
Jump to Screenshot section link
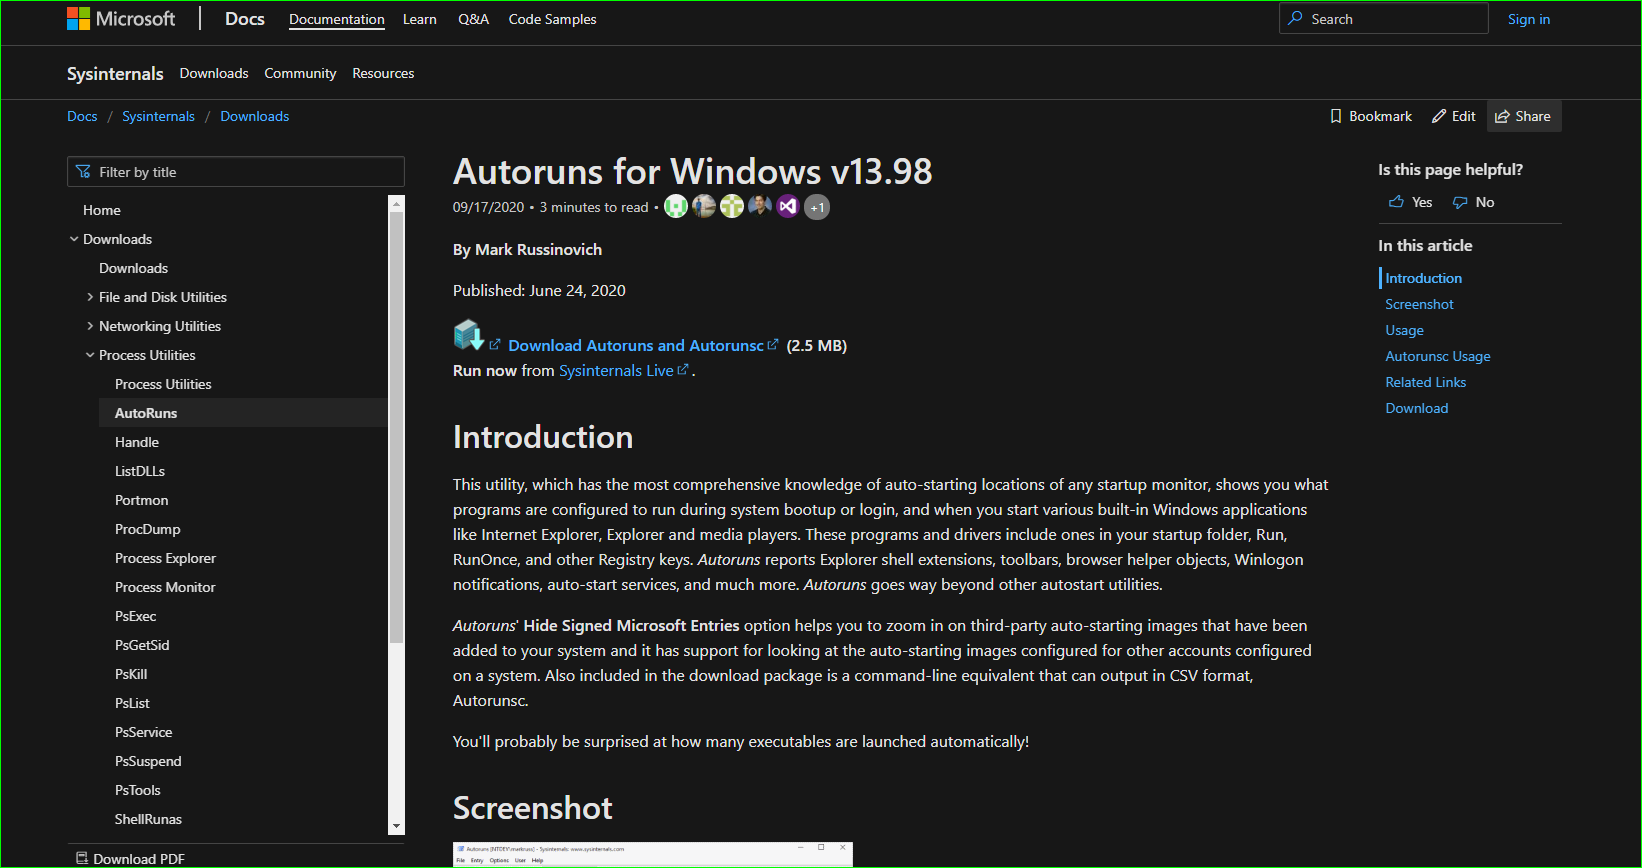[1419, 304]
